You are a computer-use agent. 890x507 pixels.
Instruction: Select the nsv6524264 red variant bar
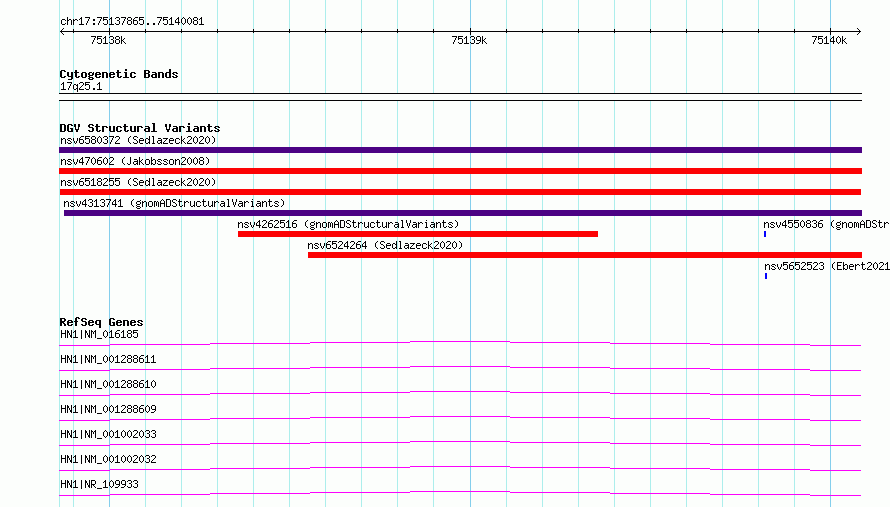click(x=585, y=255)
